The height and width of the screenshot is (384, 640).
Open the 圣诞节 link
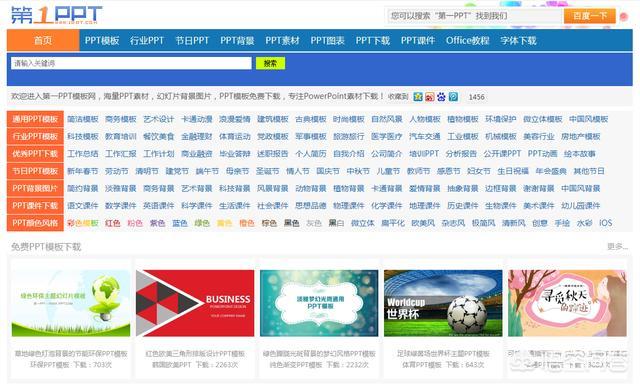click(x=267, y=171)
